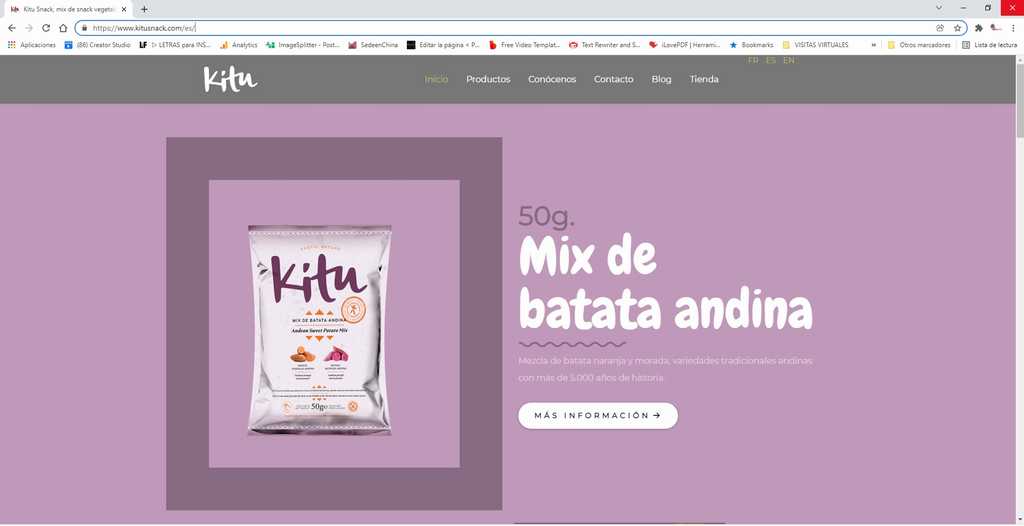Click the browser forward arrow
Screen dimensions: 1024x526
tap(29, 28)
